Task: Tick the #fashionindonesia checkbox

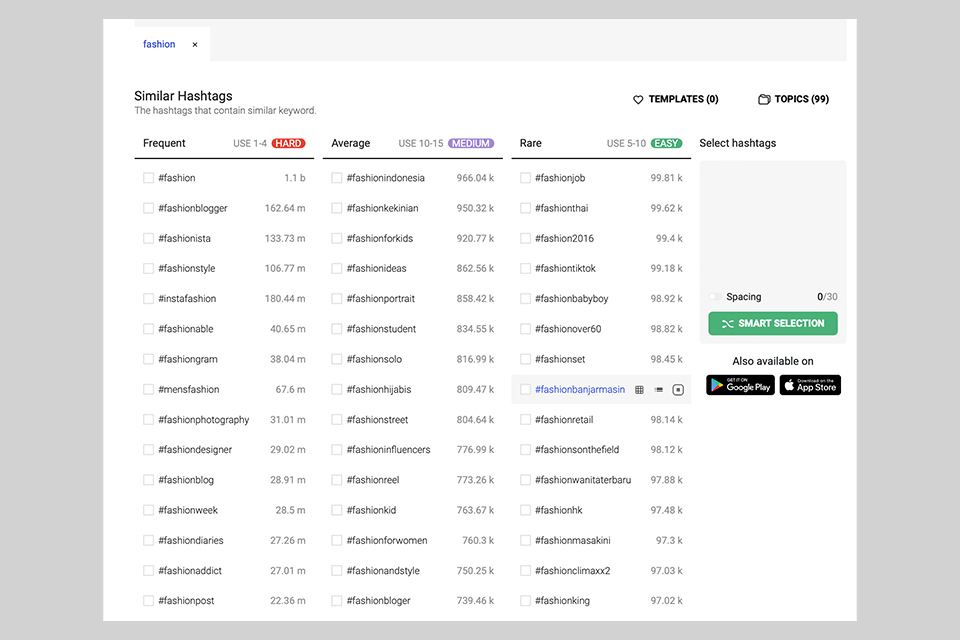Action: [337, 178]
